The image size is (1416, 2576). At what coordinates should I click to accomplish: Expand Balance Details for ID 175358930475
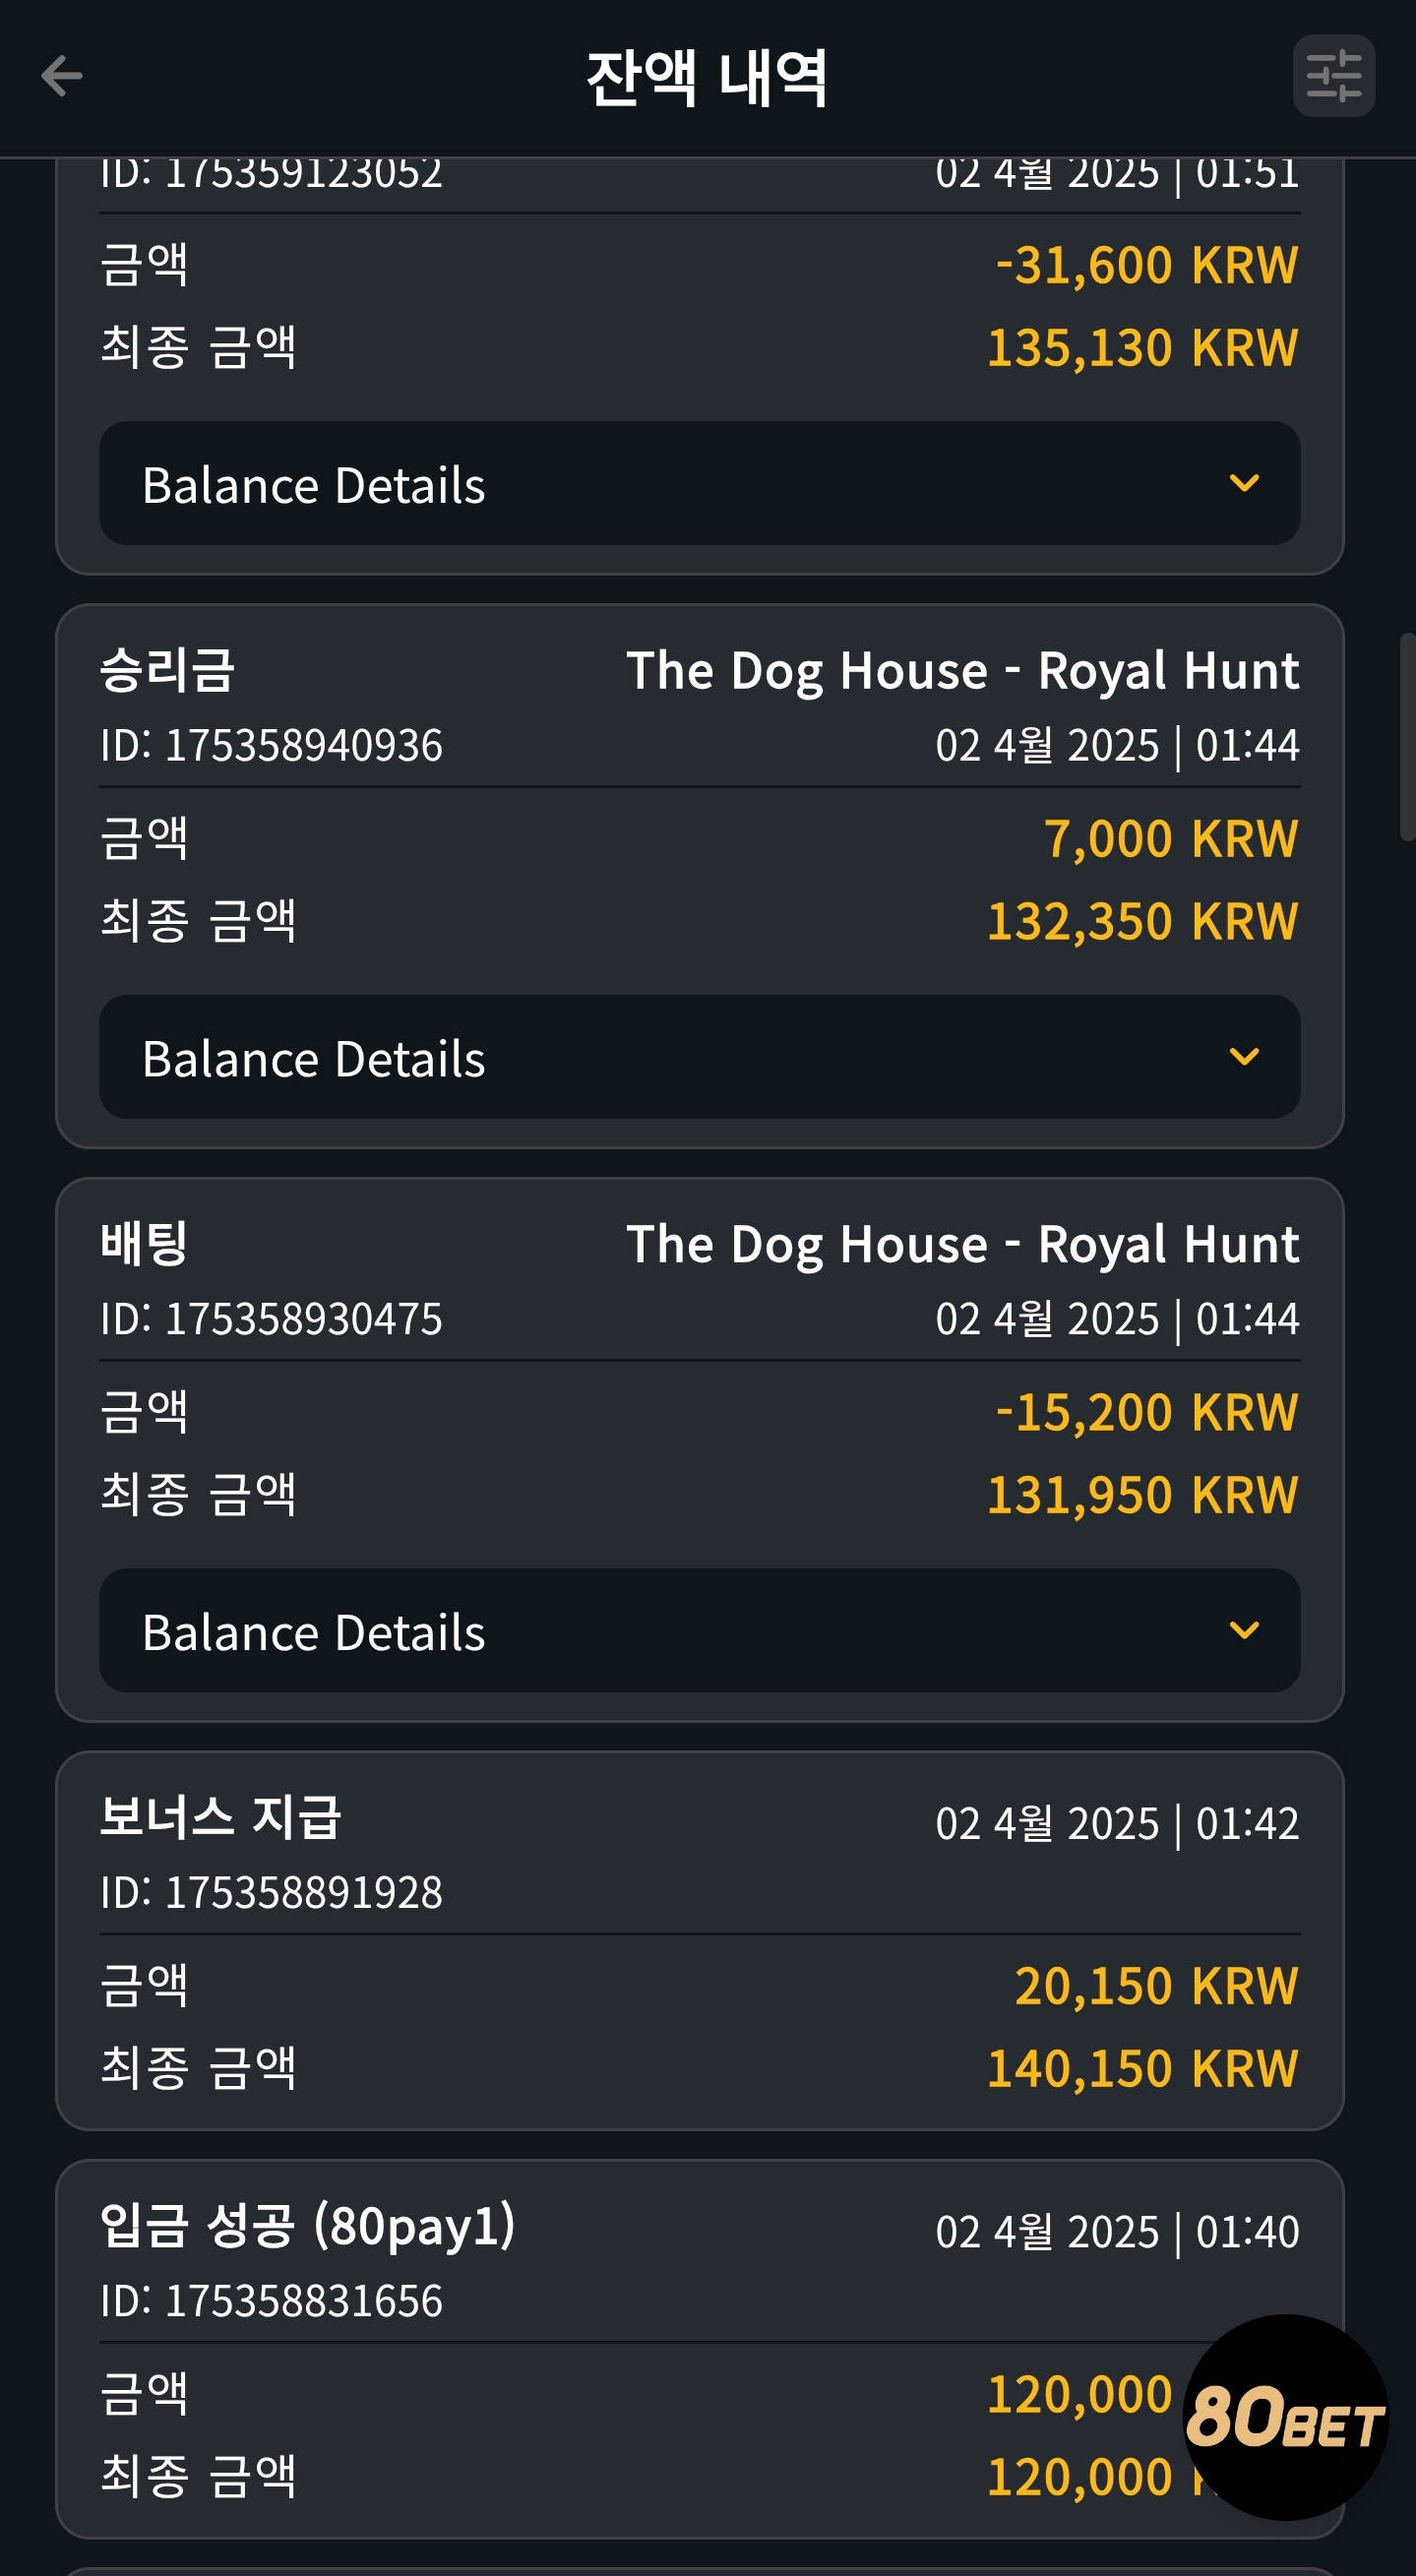(700, 1631)
